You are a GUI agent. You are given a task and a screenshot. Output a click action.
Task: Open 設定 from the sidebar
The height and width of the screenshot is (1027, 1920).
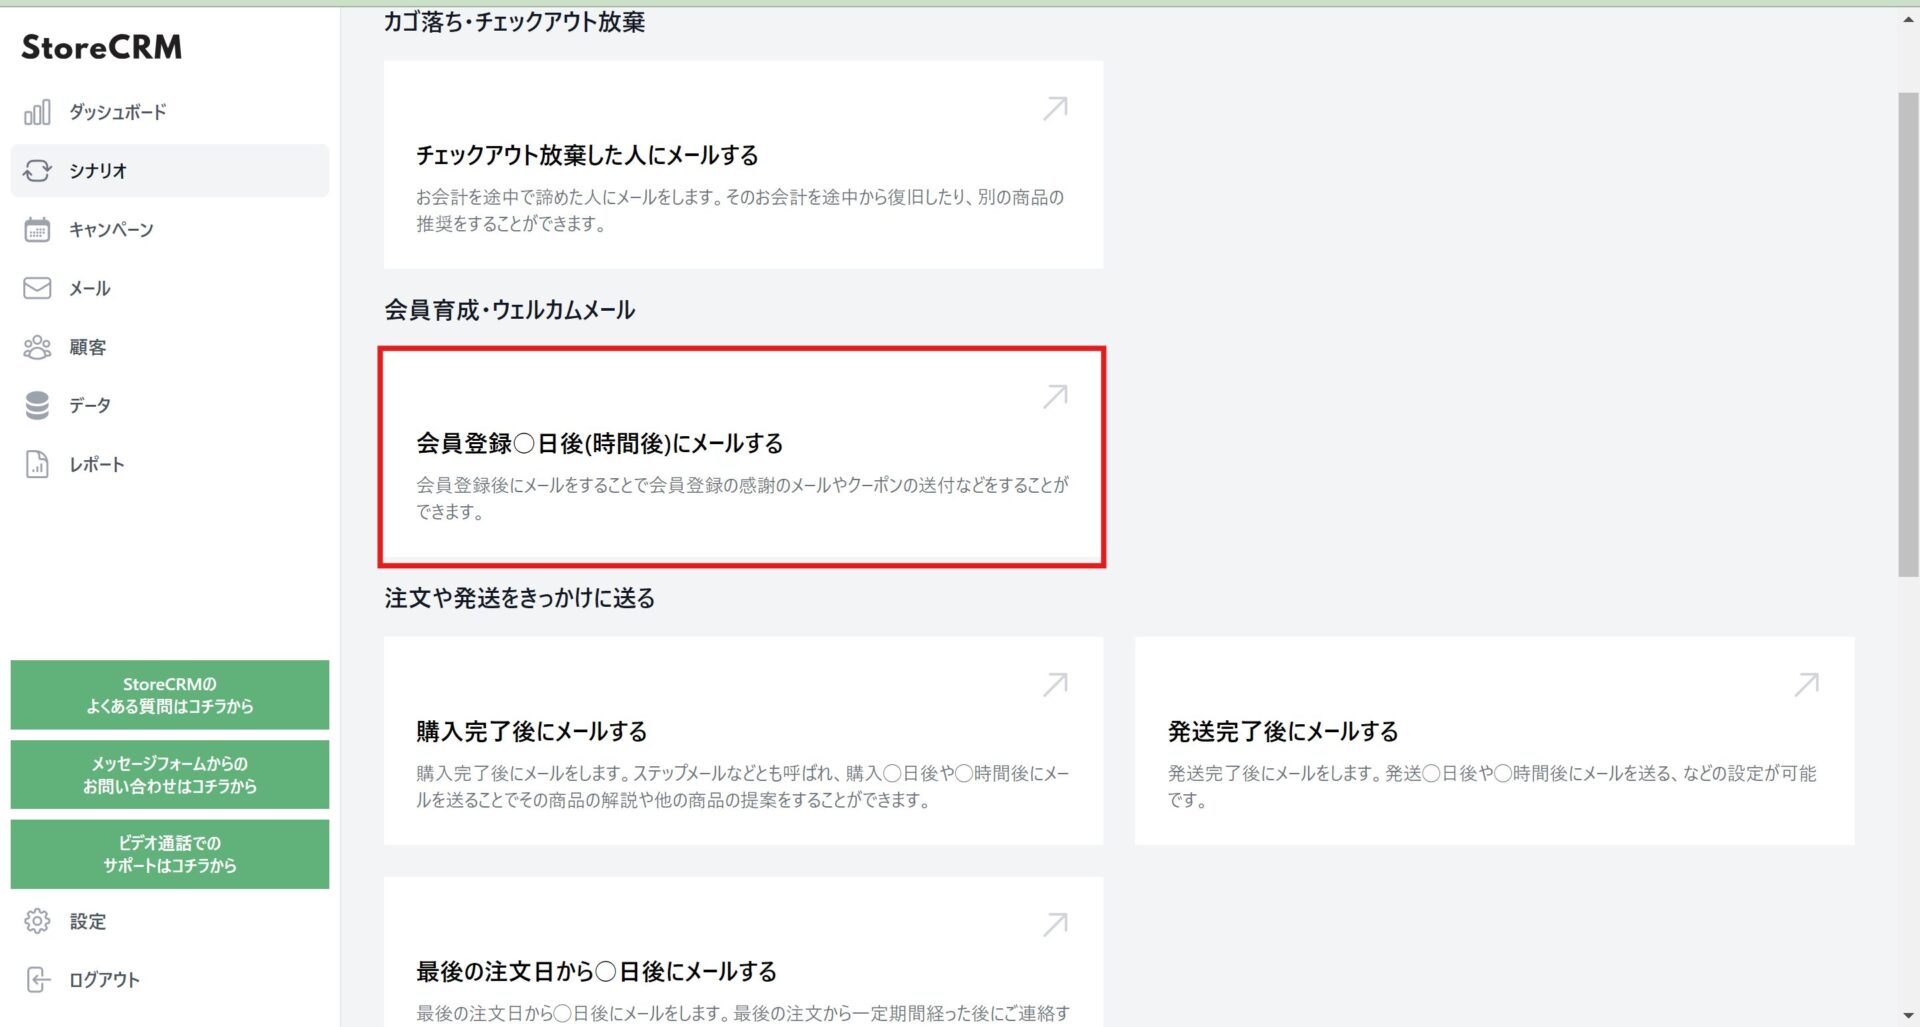(x=170, y=921)
